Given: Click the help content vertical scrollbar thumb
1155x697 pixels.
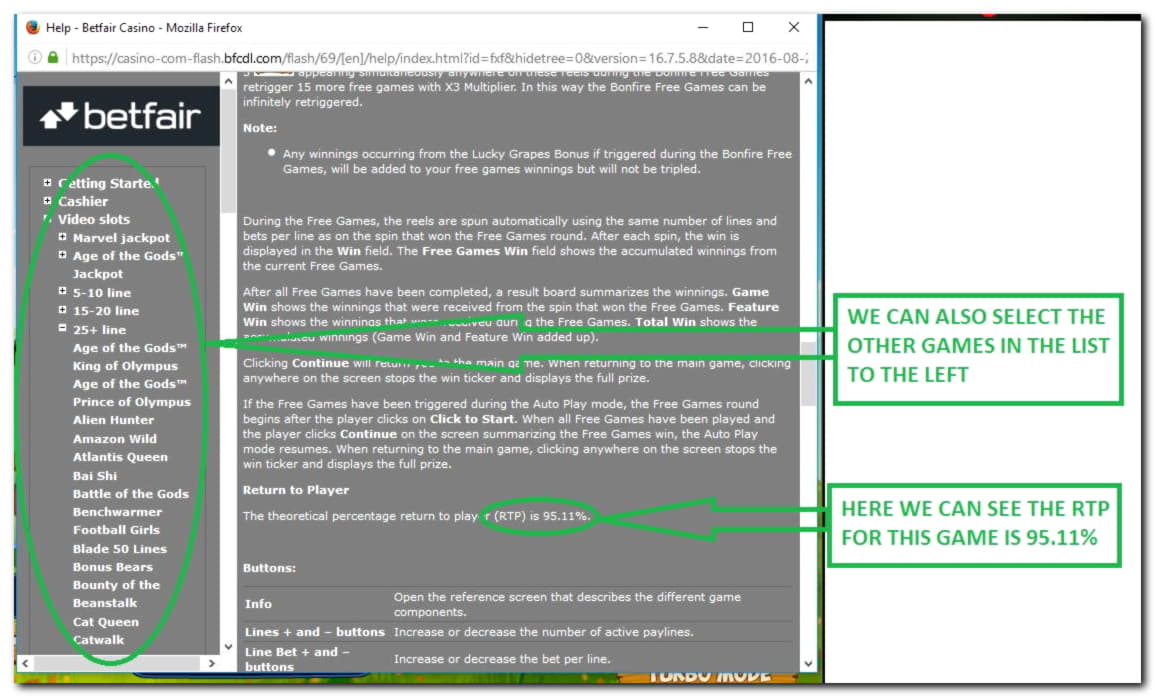Looking at the screenshot, I should tap(808, 373).
